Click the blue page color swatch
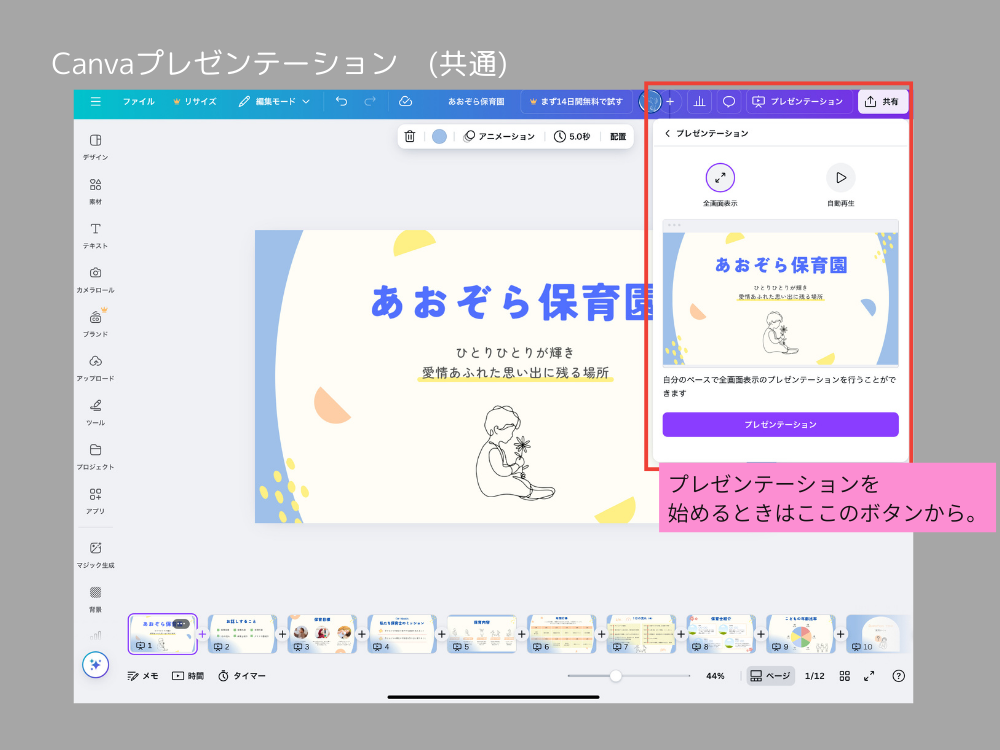Image resolution: width=1000 pixels, height=750 pixels. [x=439, y=136]
